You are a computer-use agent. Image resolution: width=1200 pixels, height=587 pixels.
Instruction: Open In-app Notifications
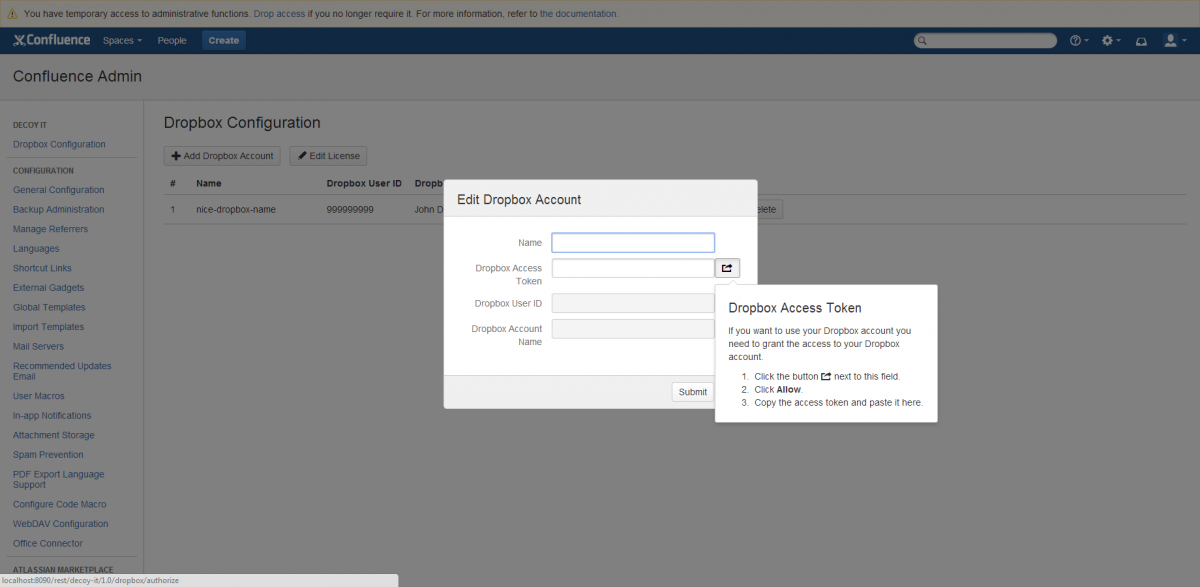point(52,415)
